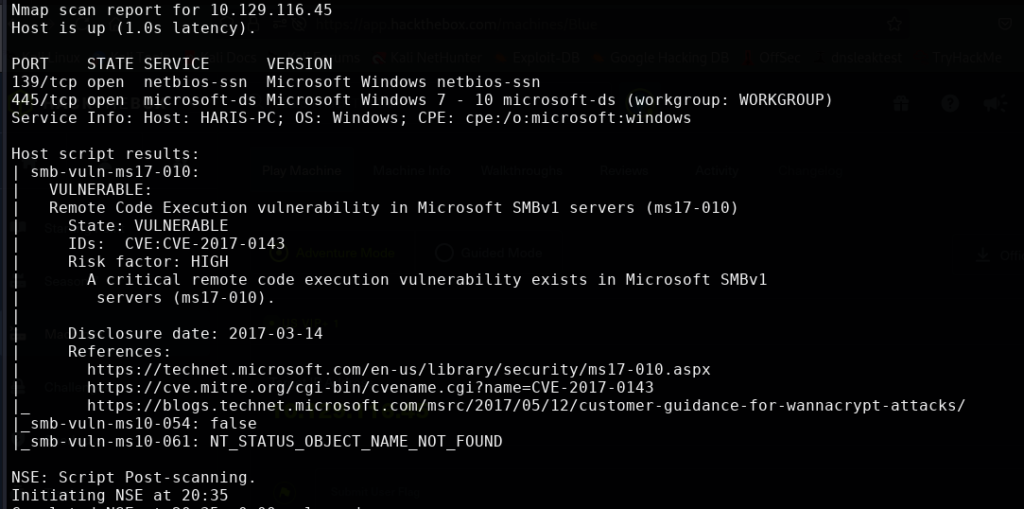The height and width of the screenshot is (509, 1024).
Task: Open the Kali NetHunter bookmark
Action: pos(428,57)
